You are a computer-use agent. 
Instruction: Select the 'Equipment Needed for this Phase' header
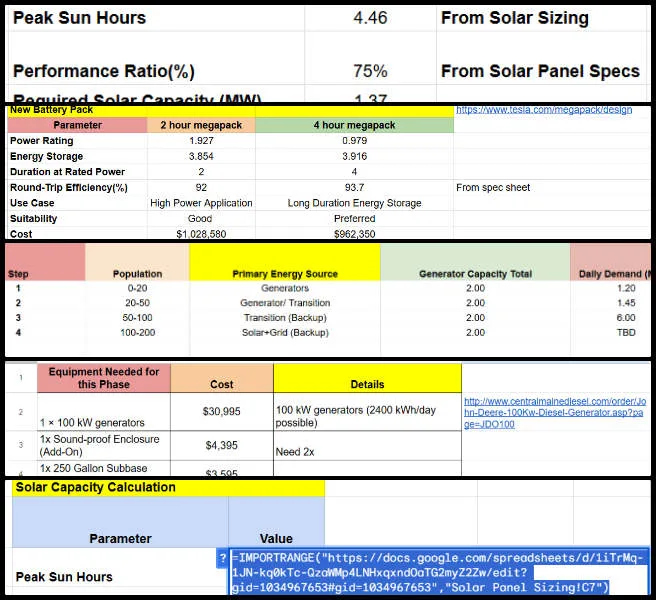(104, 378)
